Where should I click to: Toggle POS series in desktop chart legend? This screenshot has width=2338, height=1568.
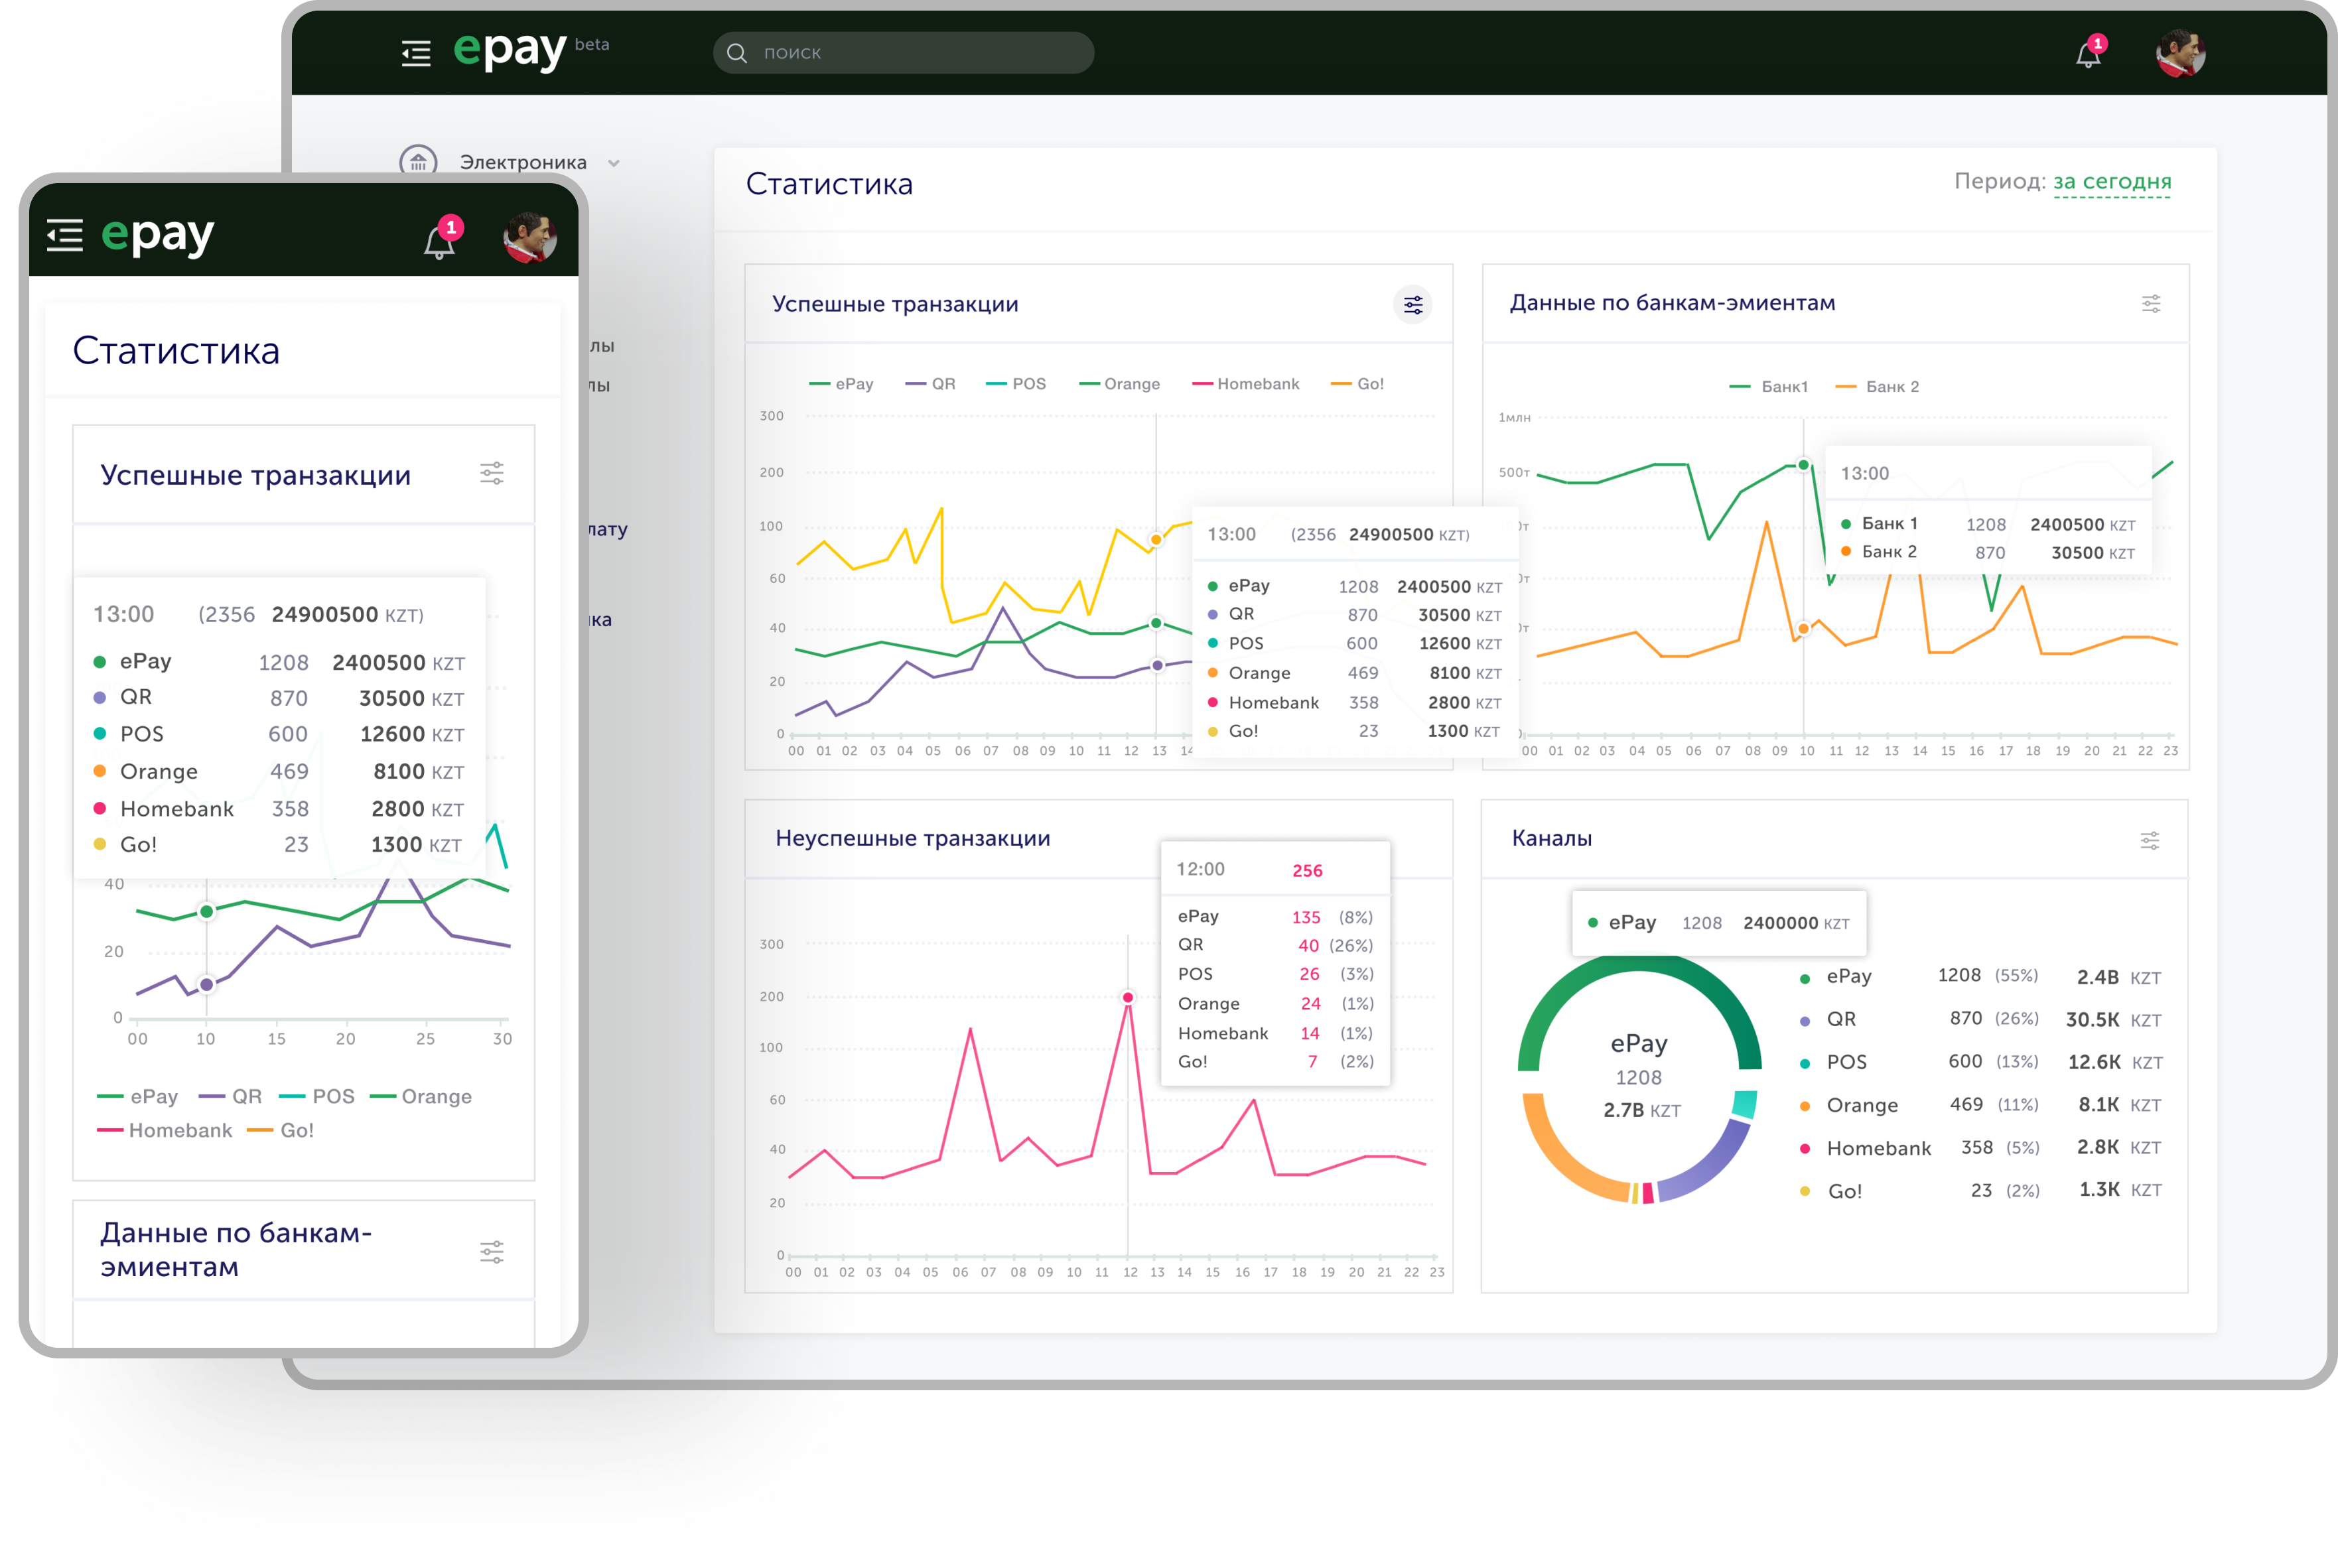point(1016,384)
